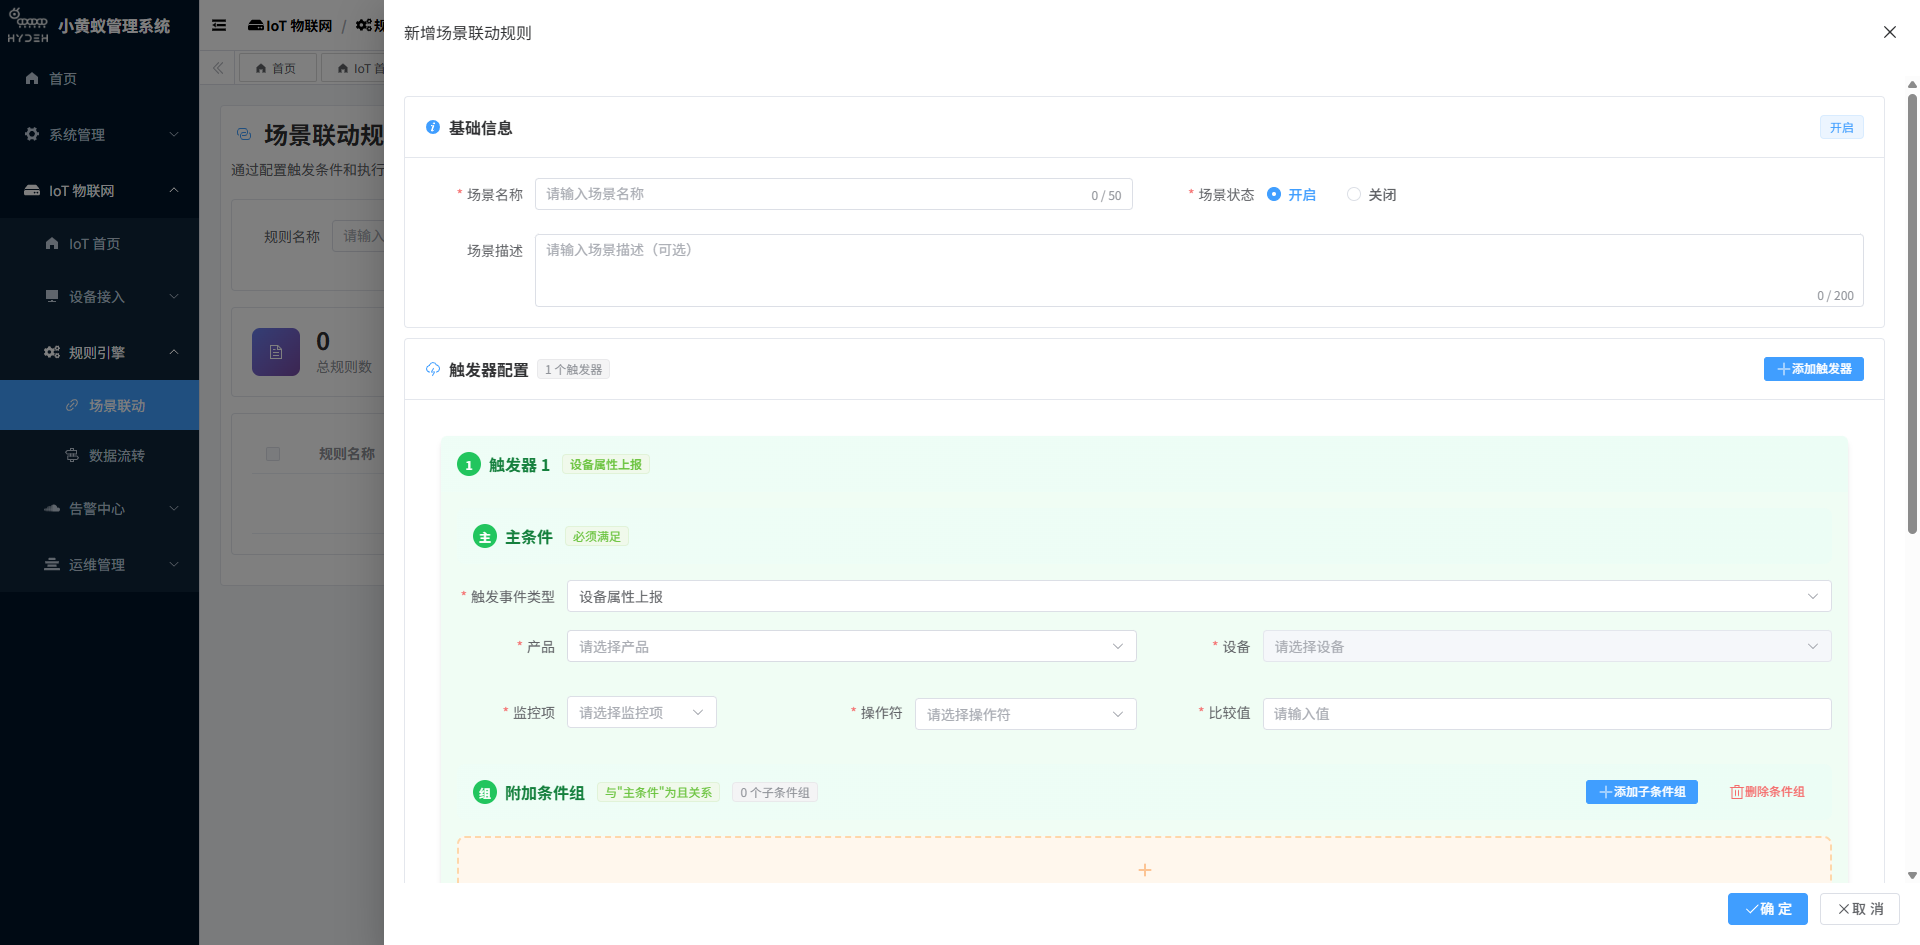Click the IoT 物联网 sidebar icon
Viewport: 1920px width, 945px height.
(x=32, y=190)
